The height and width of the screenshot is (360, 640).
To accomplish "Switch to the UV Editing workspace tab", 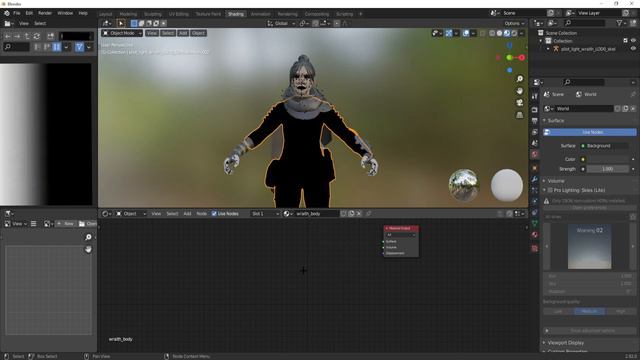I will [x=179, y=14].
